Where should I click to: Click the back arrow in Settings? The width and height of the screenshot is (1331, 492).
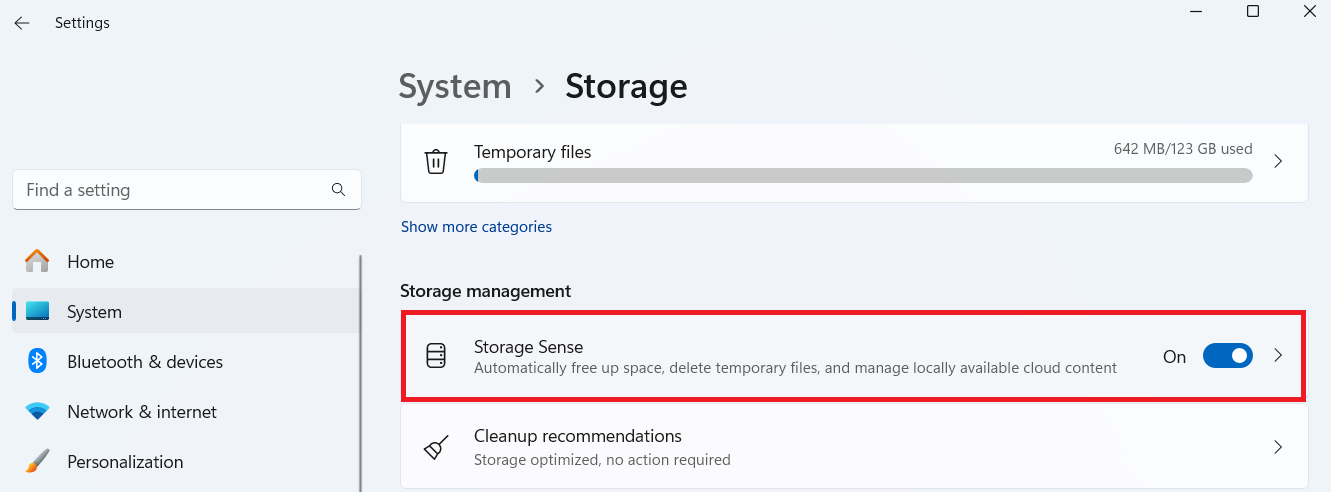tap(22, 23)
